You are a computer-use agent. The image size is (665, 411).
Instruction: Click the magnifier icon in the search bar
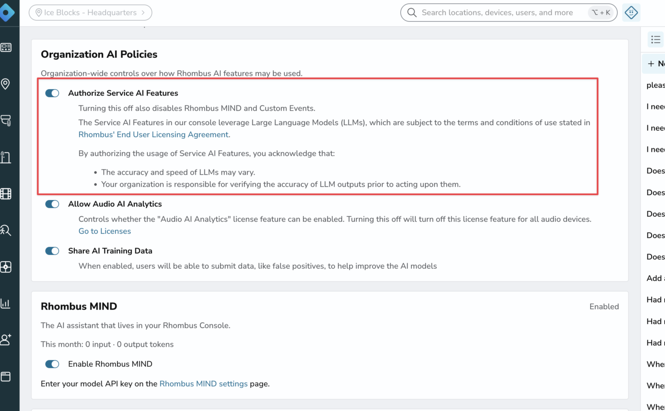411,13
